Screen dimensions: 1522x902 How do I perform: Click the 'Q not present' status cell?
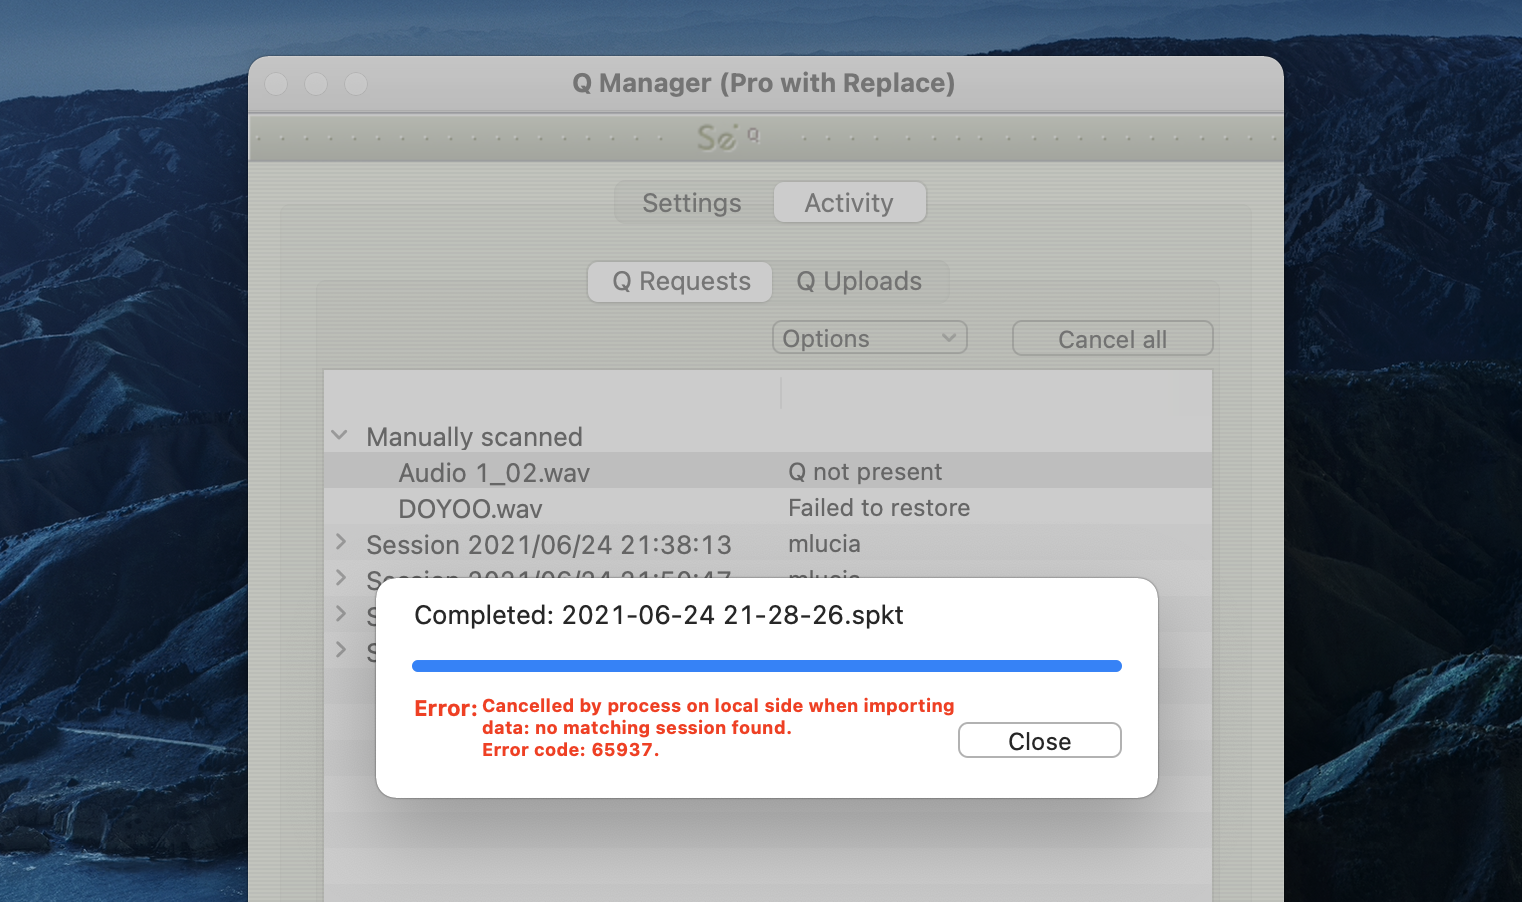click(x=865, y=472)
